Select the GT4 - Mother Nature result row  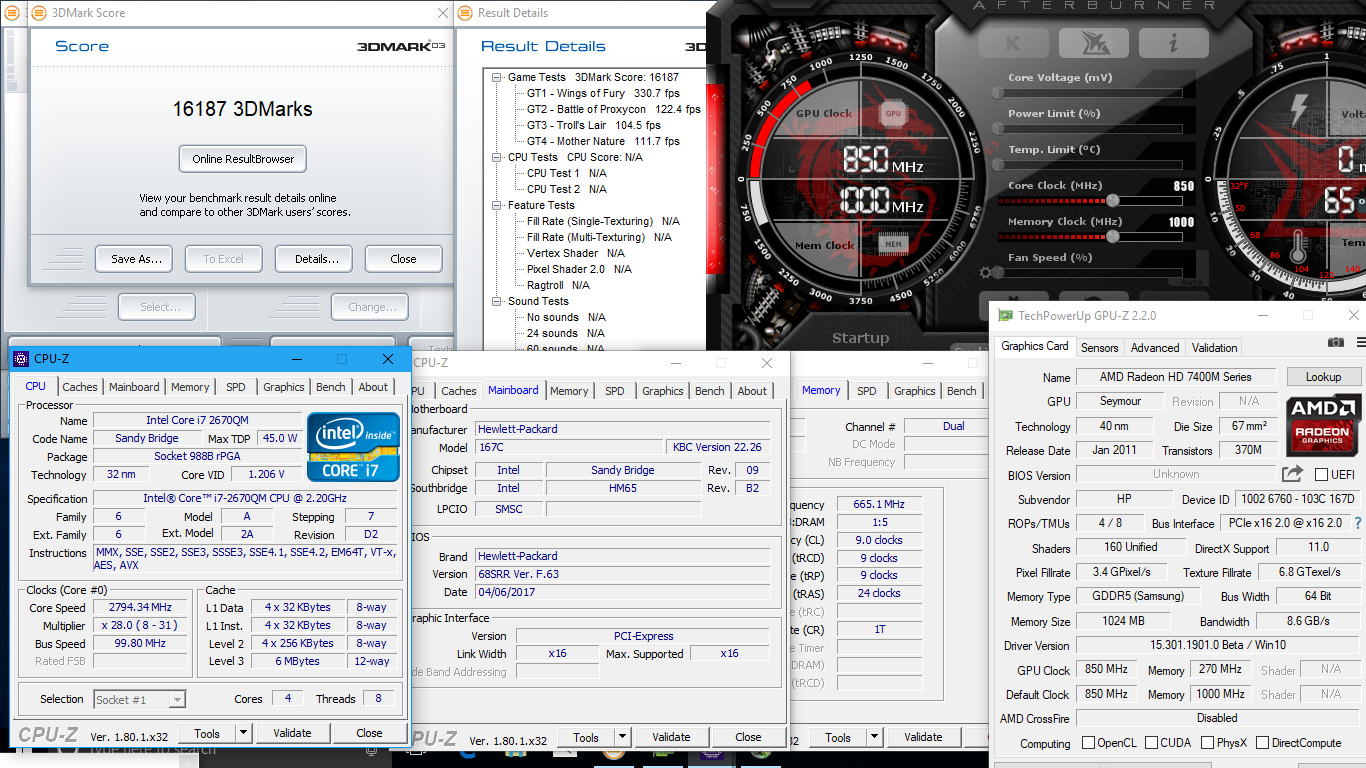(603, 141)
